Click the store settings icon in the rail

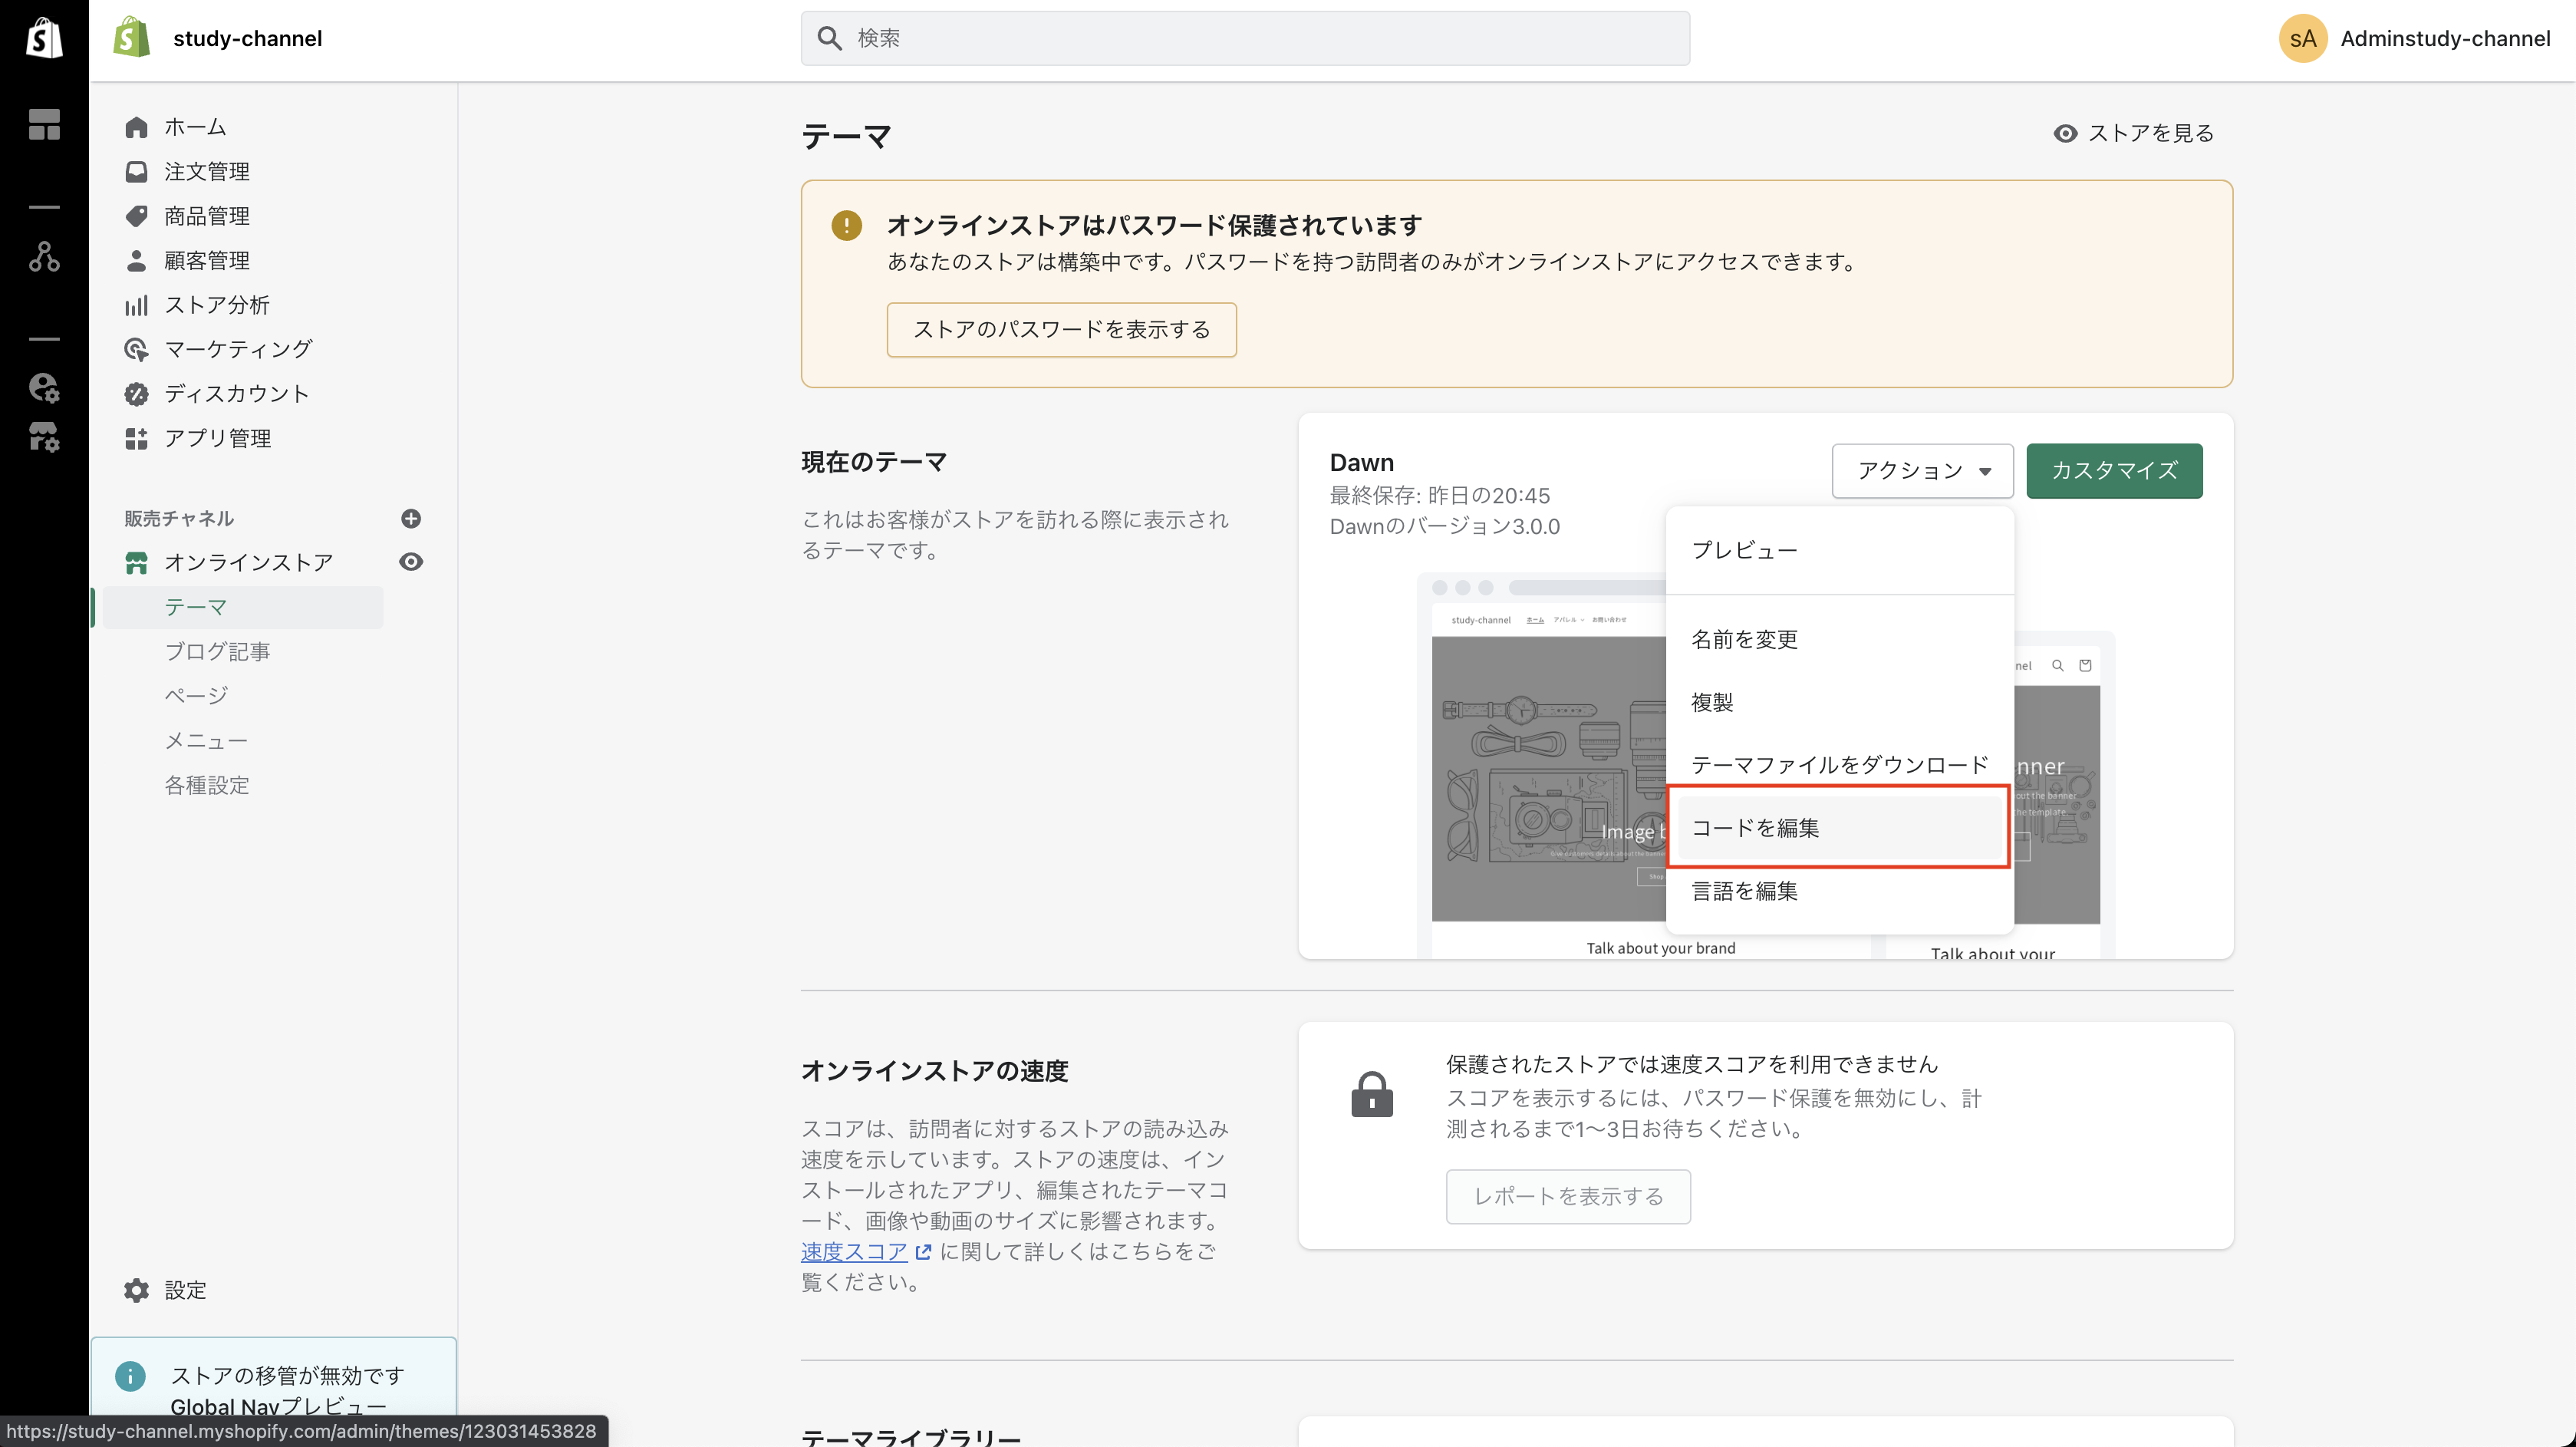(x=44, y=437)
